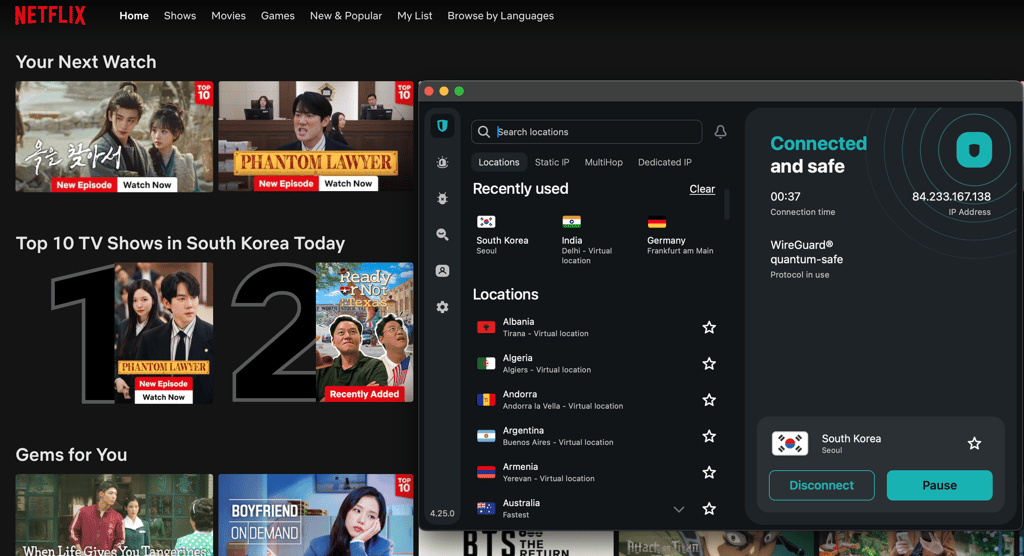
Task: Select recently used Germany Frankfurt
Action: tap(680, 235)
